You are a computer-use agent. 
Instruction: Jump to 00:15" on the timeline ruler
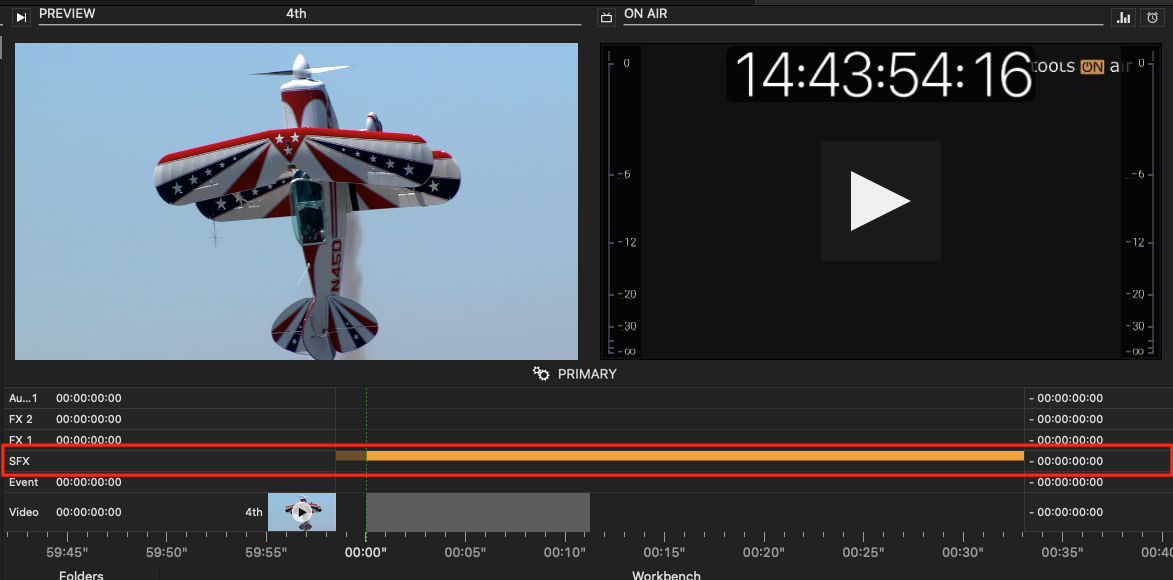coord(664,552)
